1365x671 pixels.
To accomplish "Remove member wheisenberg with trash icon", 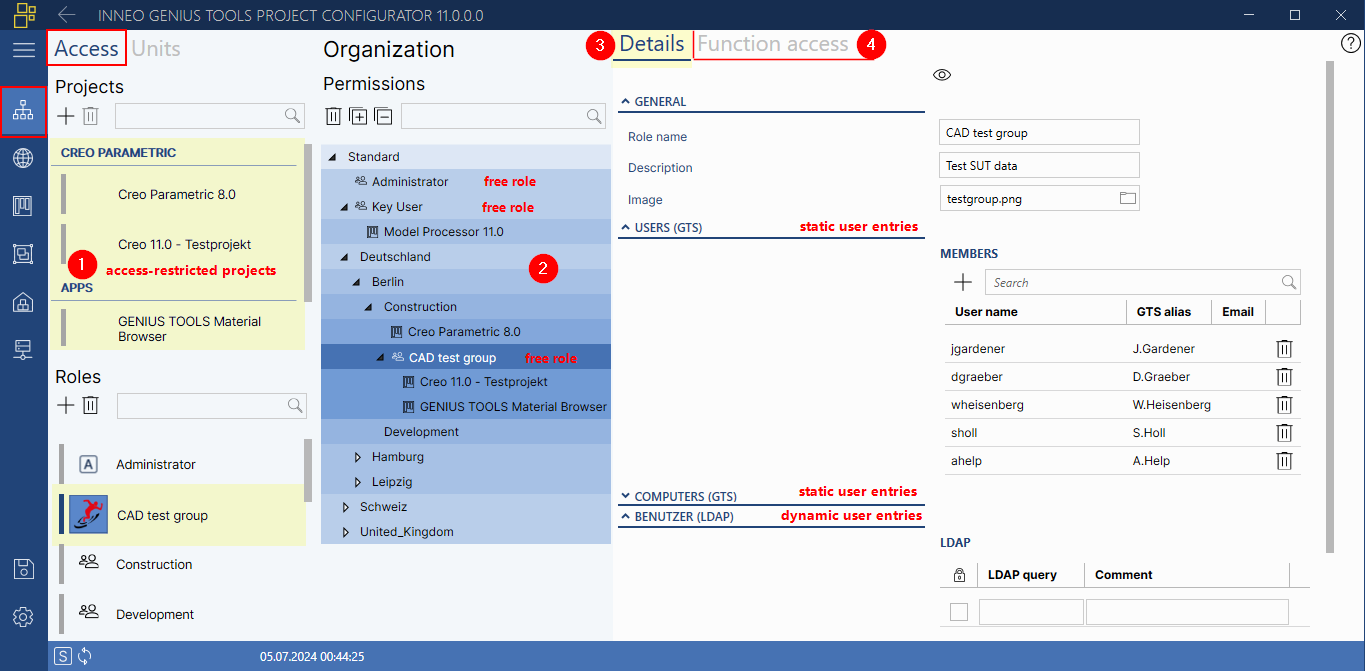I will 1285,405.
